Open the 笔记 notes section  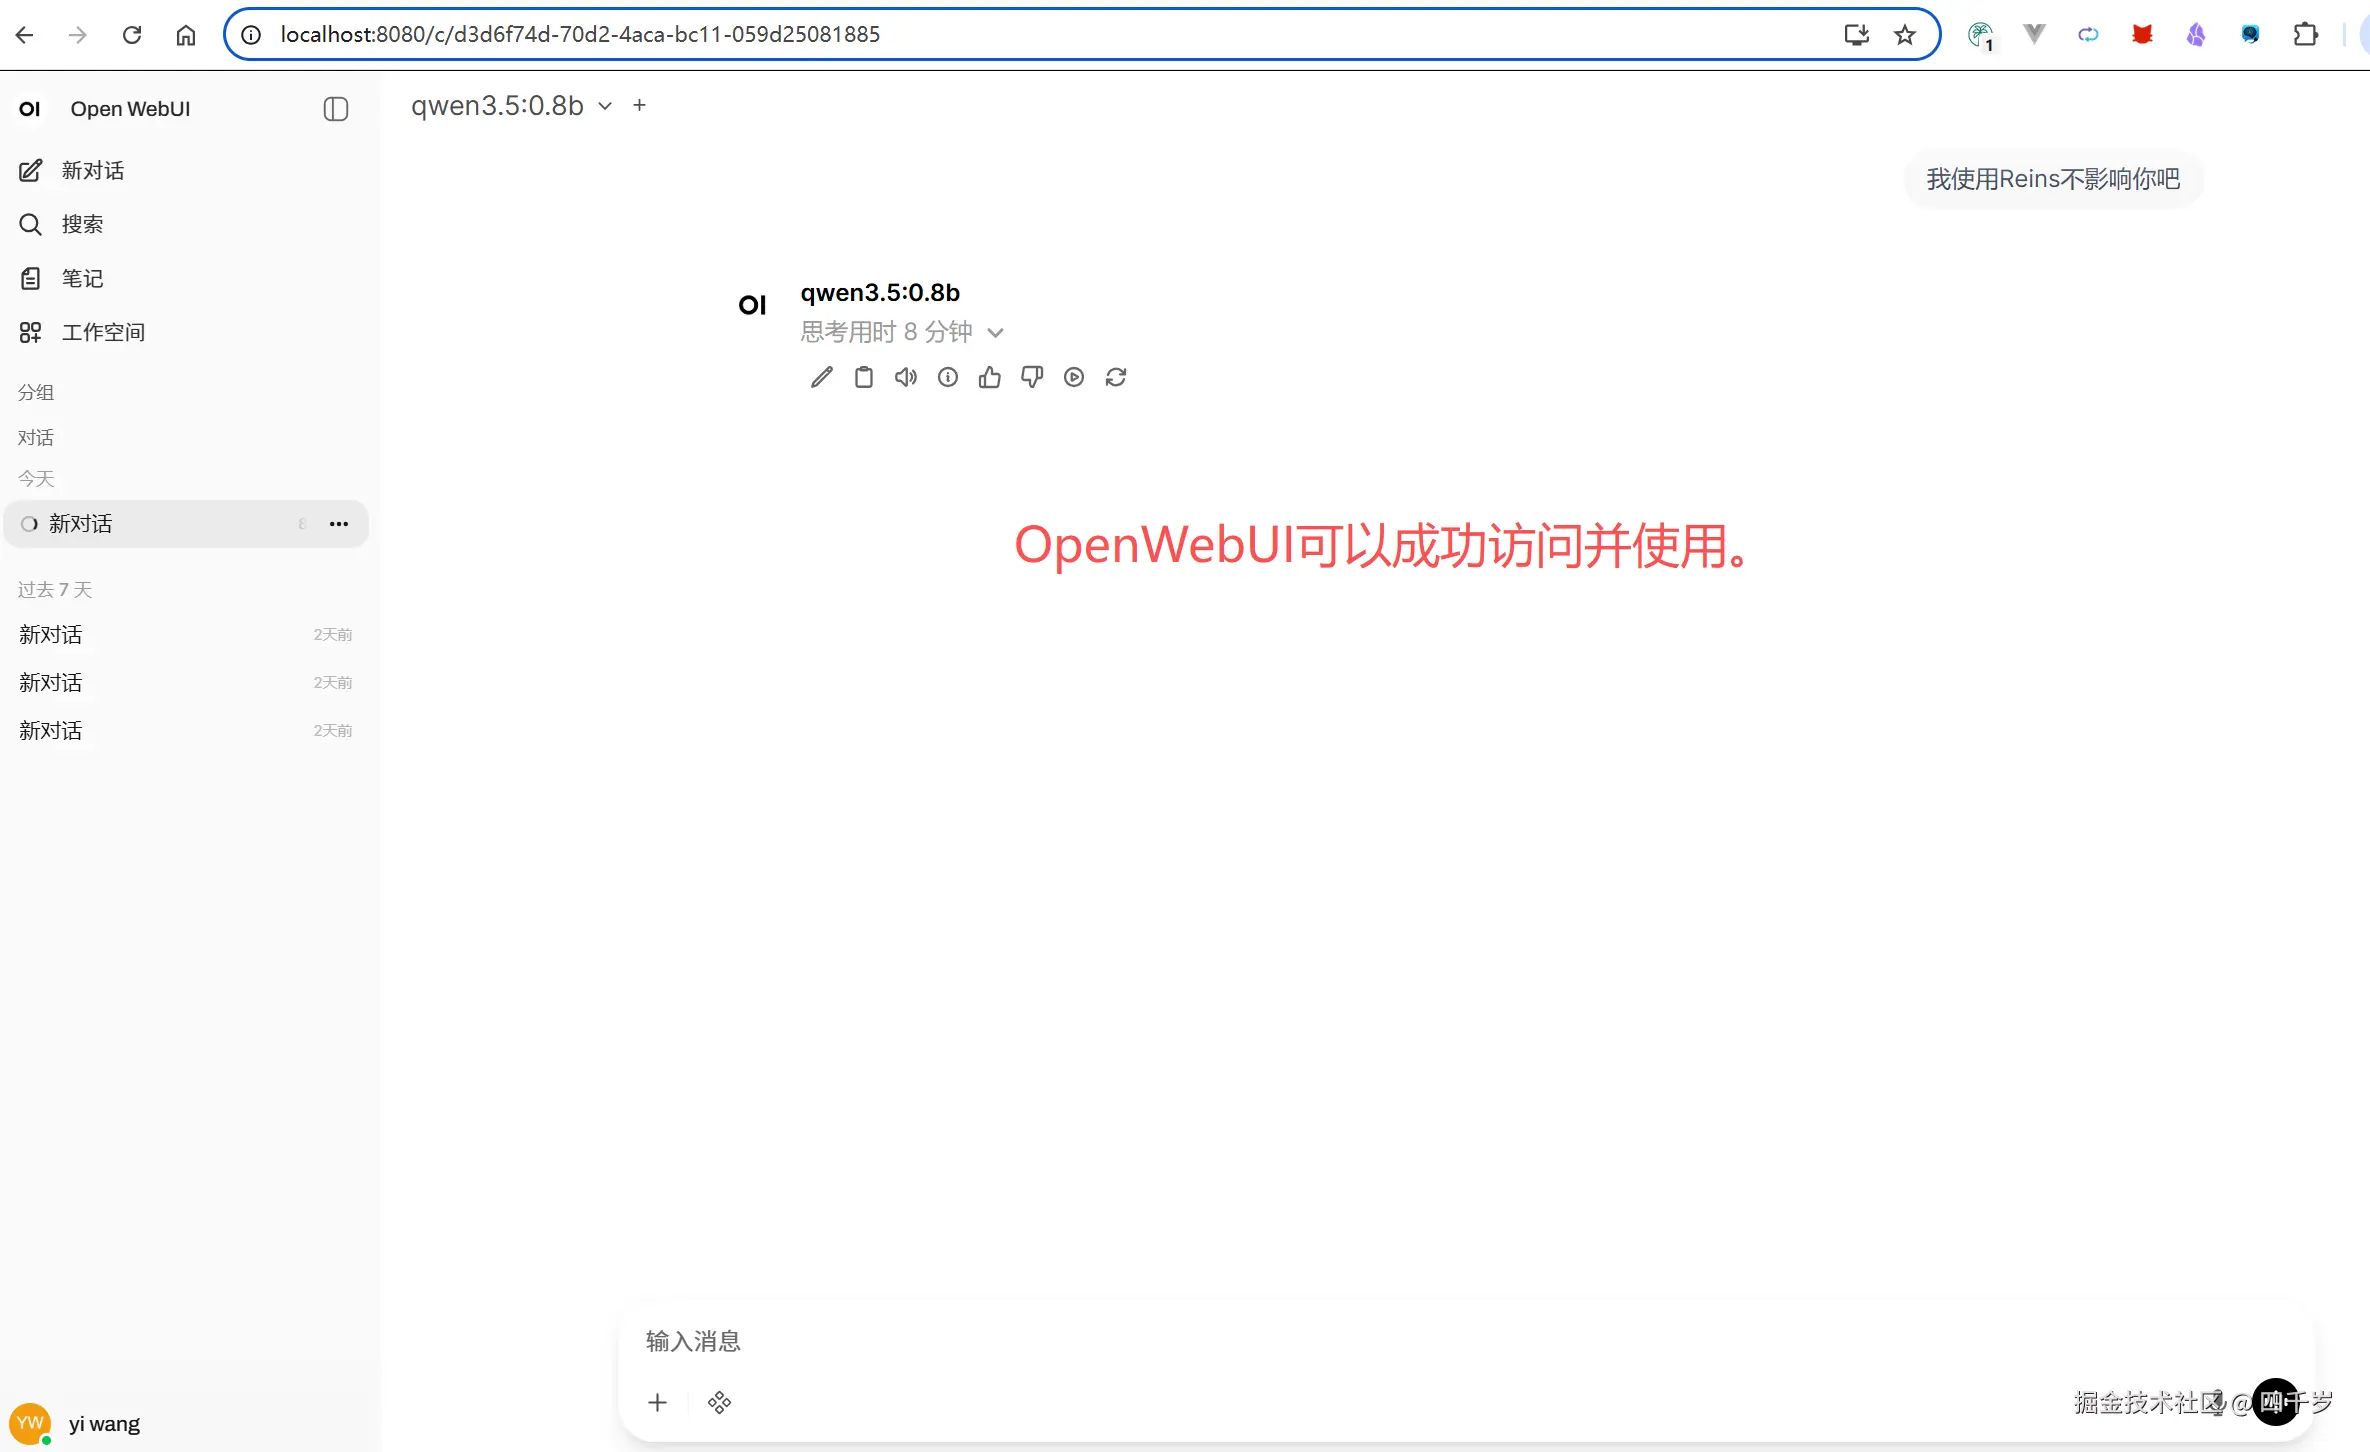click(83, 278)
